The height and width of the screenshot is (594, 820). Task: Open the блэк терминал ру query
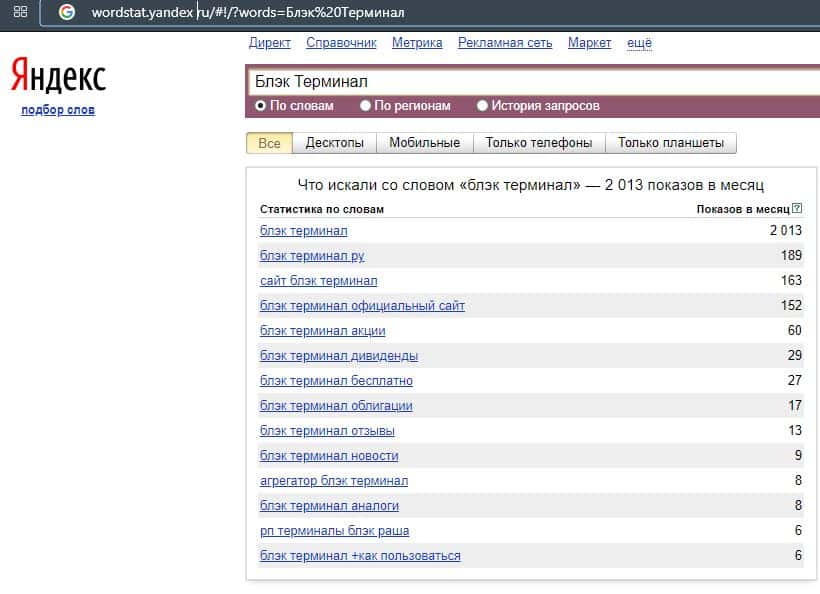(312, 256)
